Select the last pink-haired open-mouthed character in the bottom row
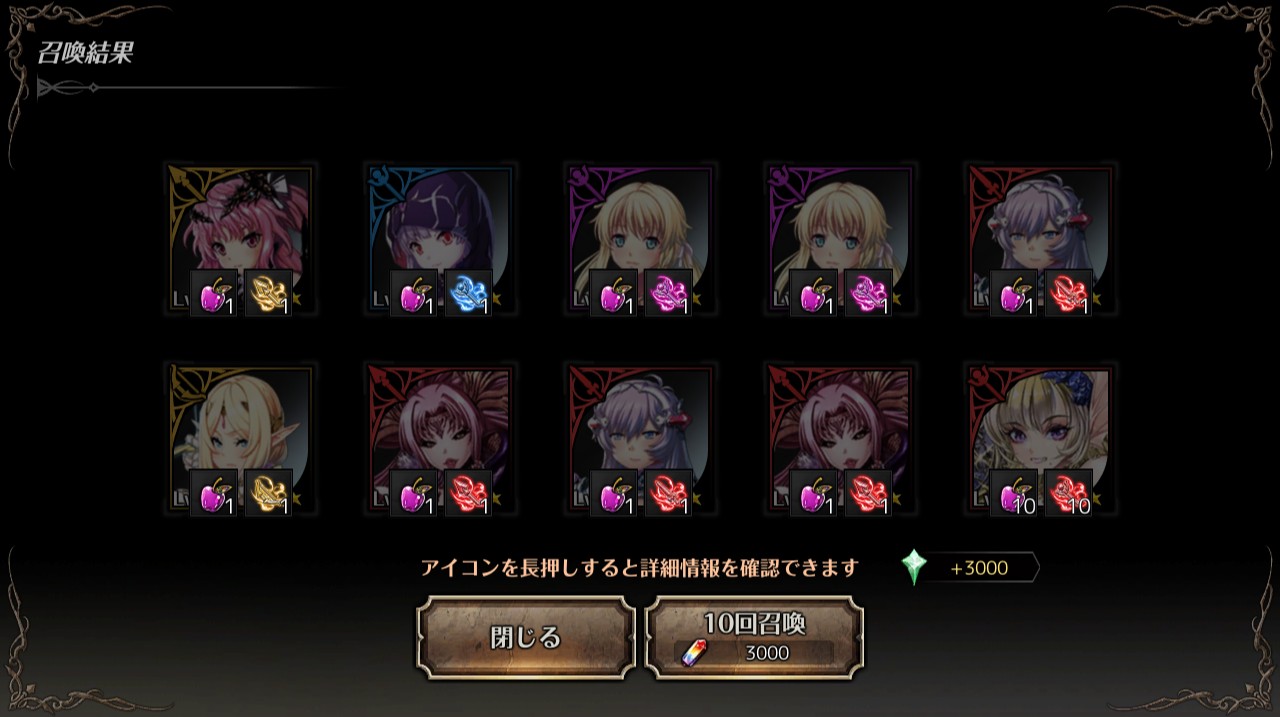The width and height of the screenshot is (1280, 717). click(840, 439)
